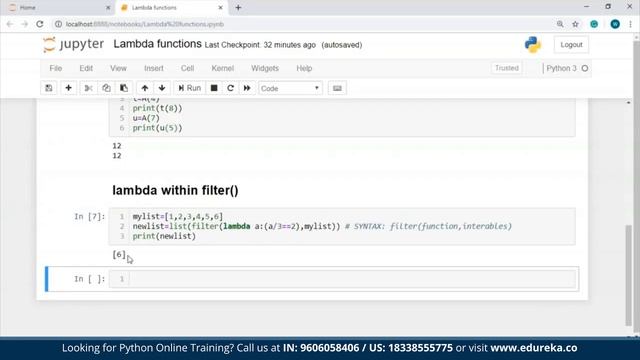Click the Logout button

[571, 44]
